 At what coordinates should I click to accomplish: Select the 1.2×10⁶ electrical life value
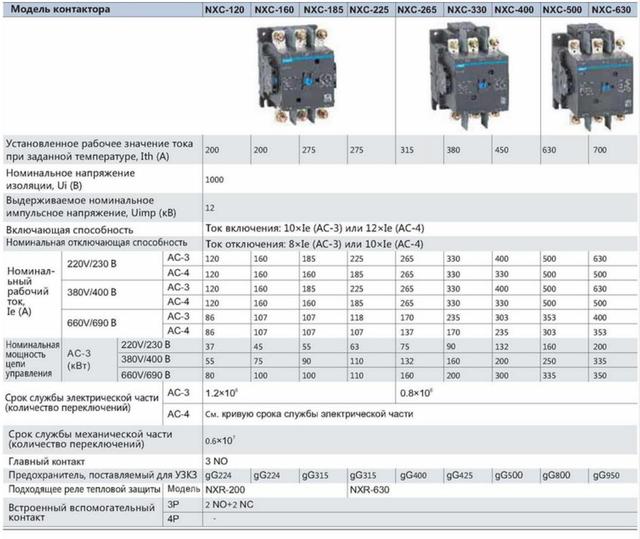pos(221,394)
